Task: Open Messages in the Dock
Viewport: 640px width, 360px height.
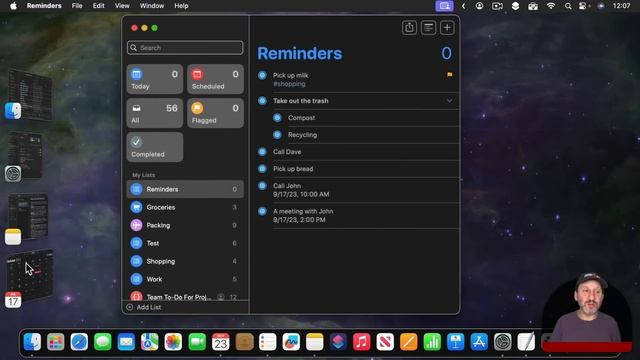Action: click(x=102, y=342)
